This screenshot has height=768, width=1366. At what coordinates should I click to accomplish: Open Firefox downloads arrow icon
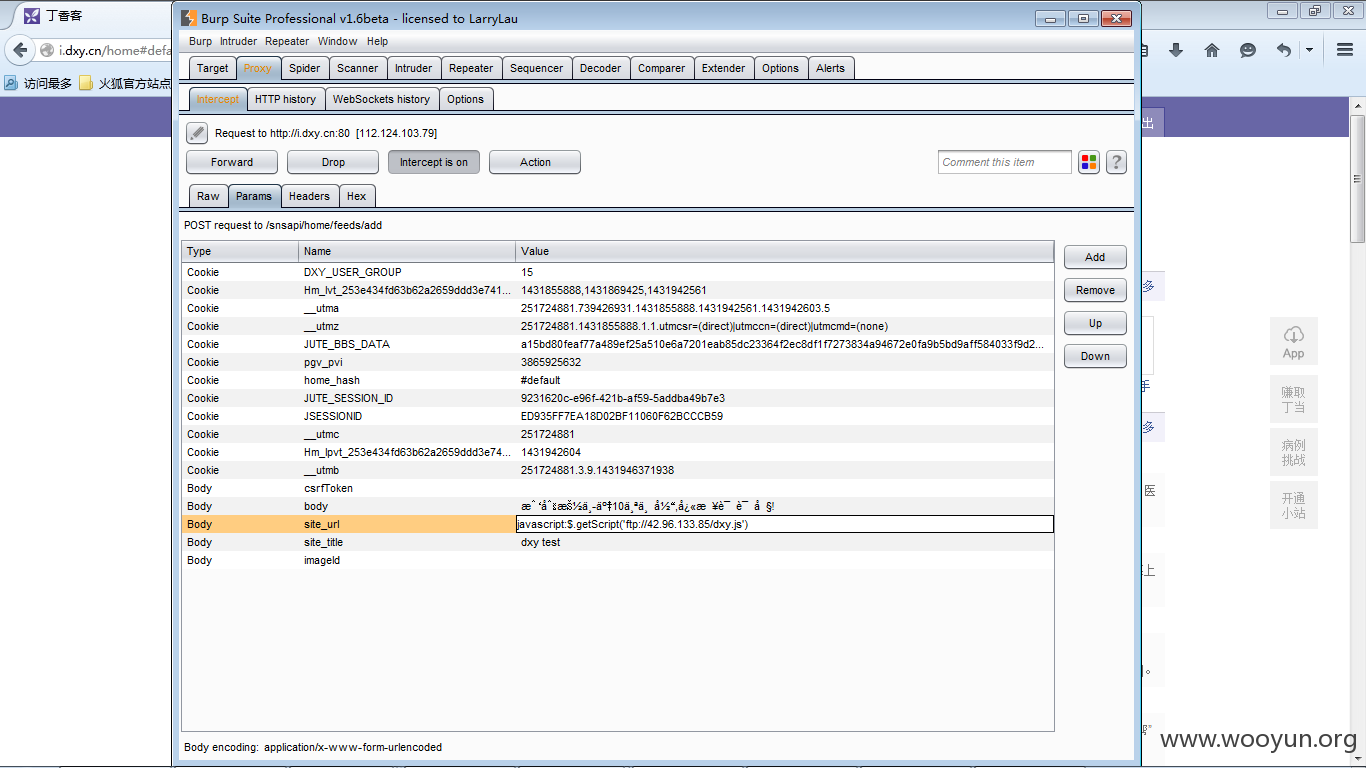(1176, 50)
